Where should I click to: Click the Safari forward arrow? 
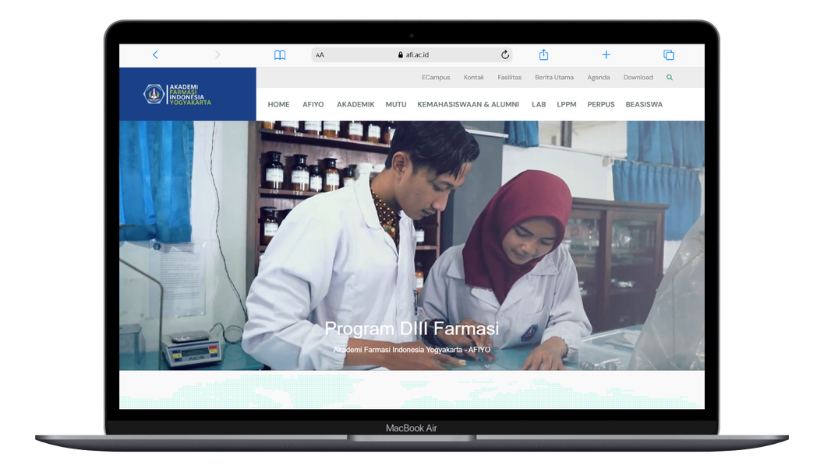pos(217,55)
